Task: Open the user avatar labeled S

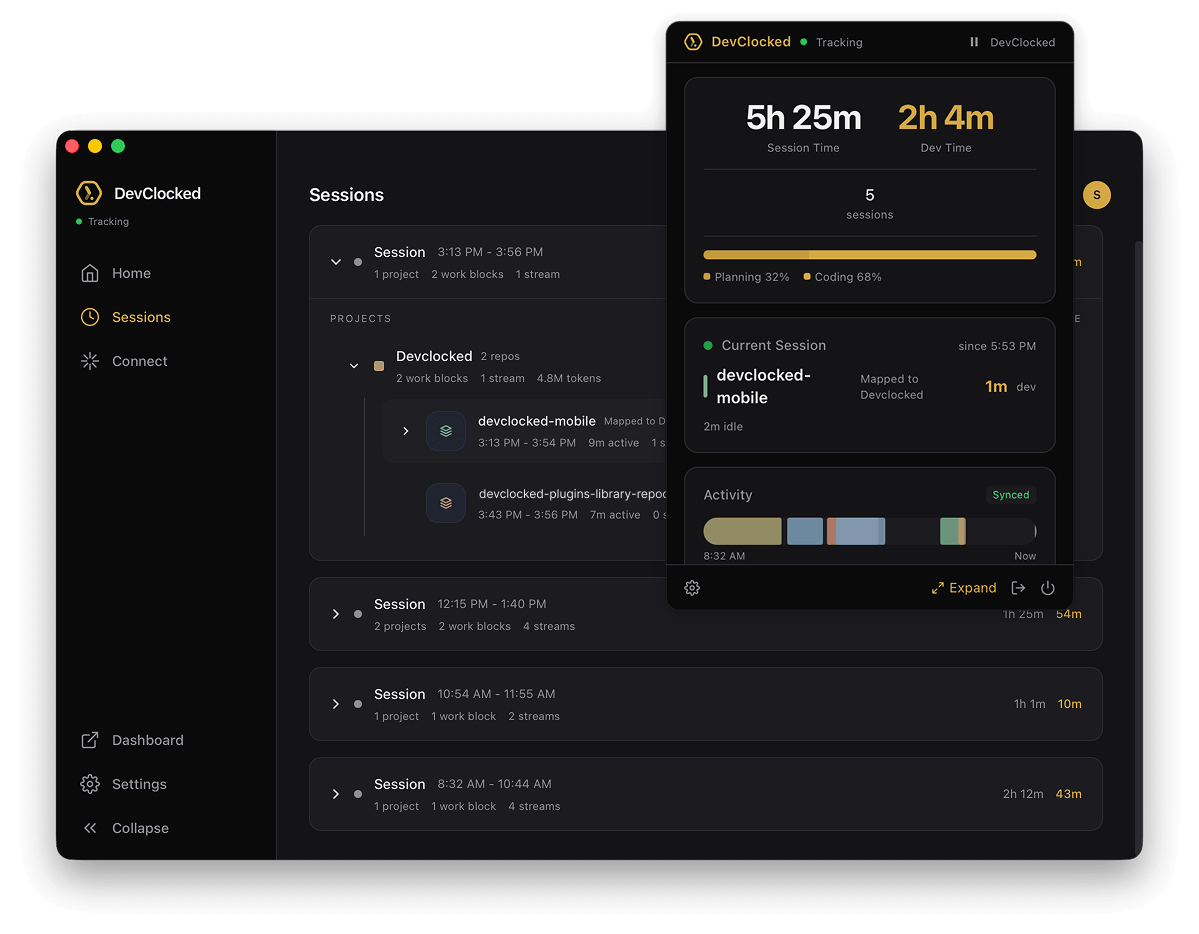Action: tap(1096, 195)
